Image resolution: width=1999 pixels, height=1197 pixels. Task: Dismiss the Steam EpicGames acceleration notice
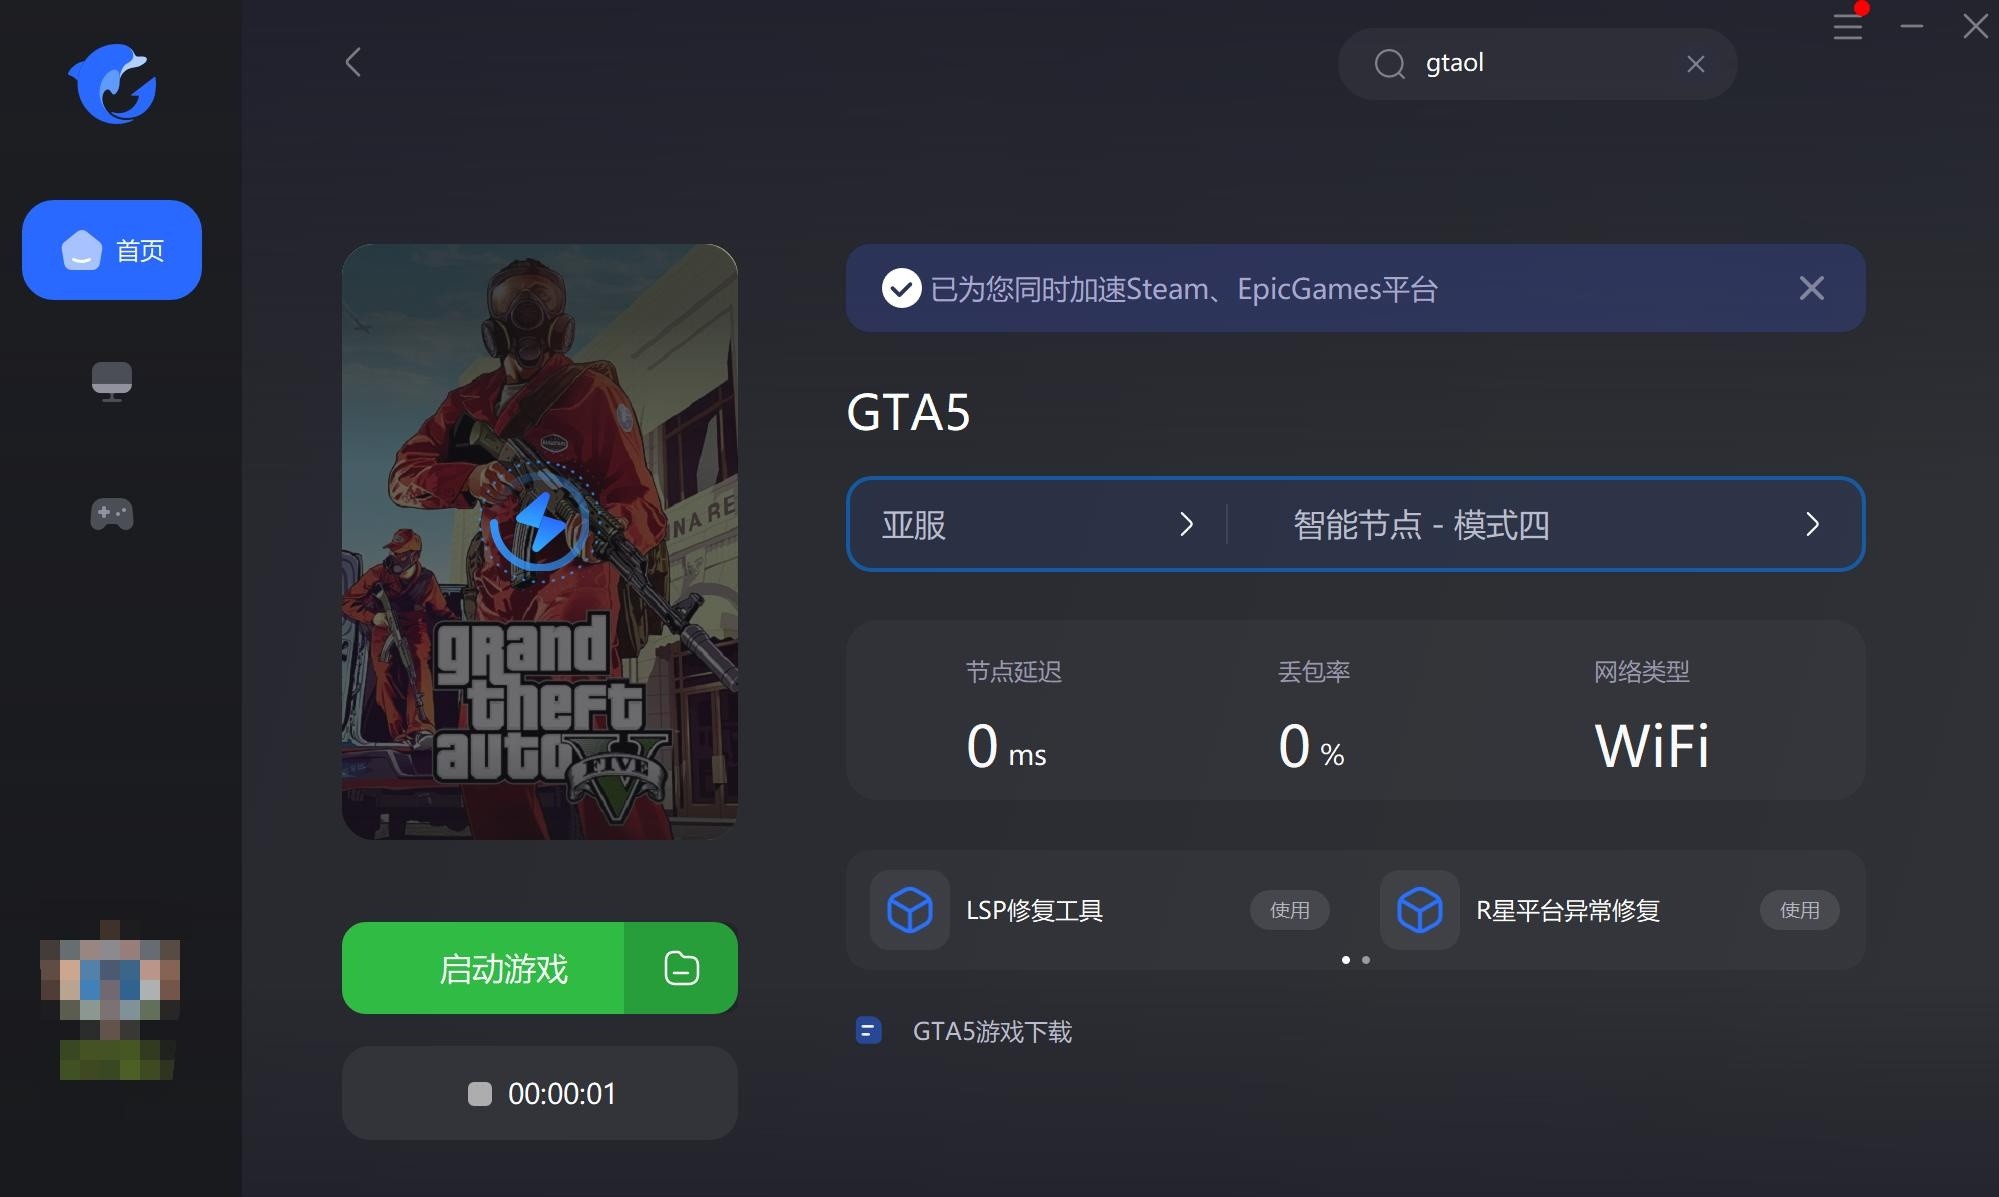click(1811, 289)
